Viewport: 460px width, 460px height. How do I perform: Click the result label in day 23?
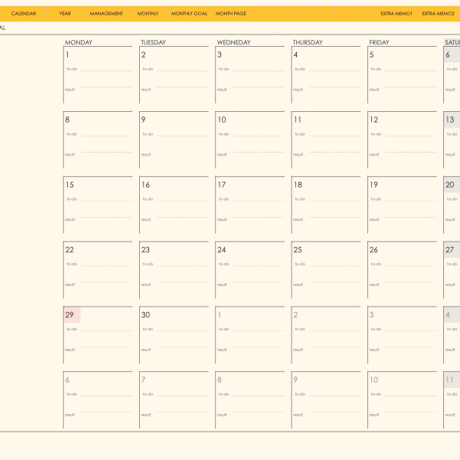146,285
